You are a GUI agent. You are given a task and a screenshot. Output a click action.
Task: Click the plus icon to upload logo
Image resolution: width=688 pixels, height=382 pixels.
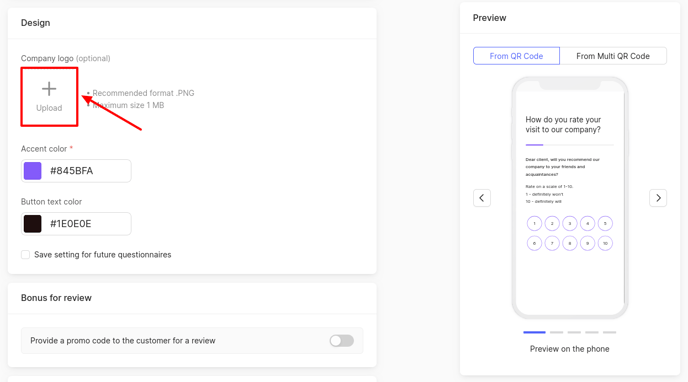(x=49, y=89)
